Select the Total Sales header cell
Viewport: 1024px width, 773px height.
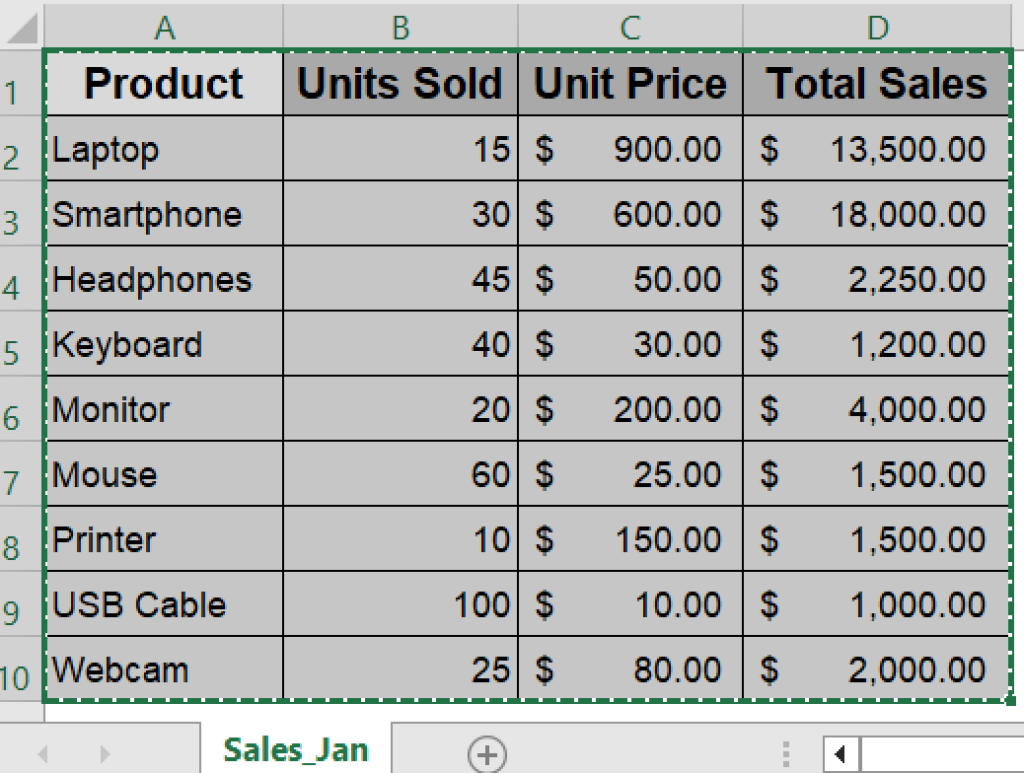pyautogui.click(x=877, y=84)
